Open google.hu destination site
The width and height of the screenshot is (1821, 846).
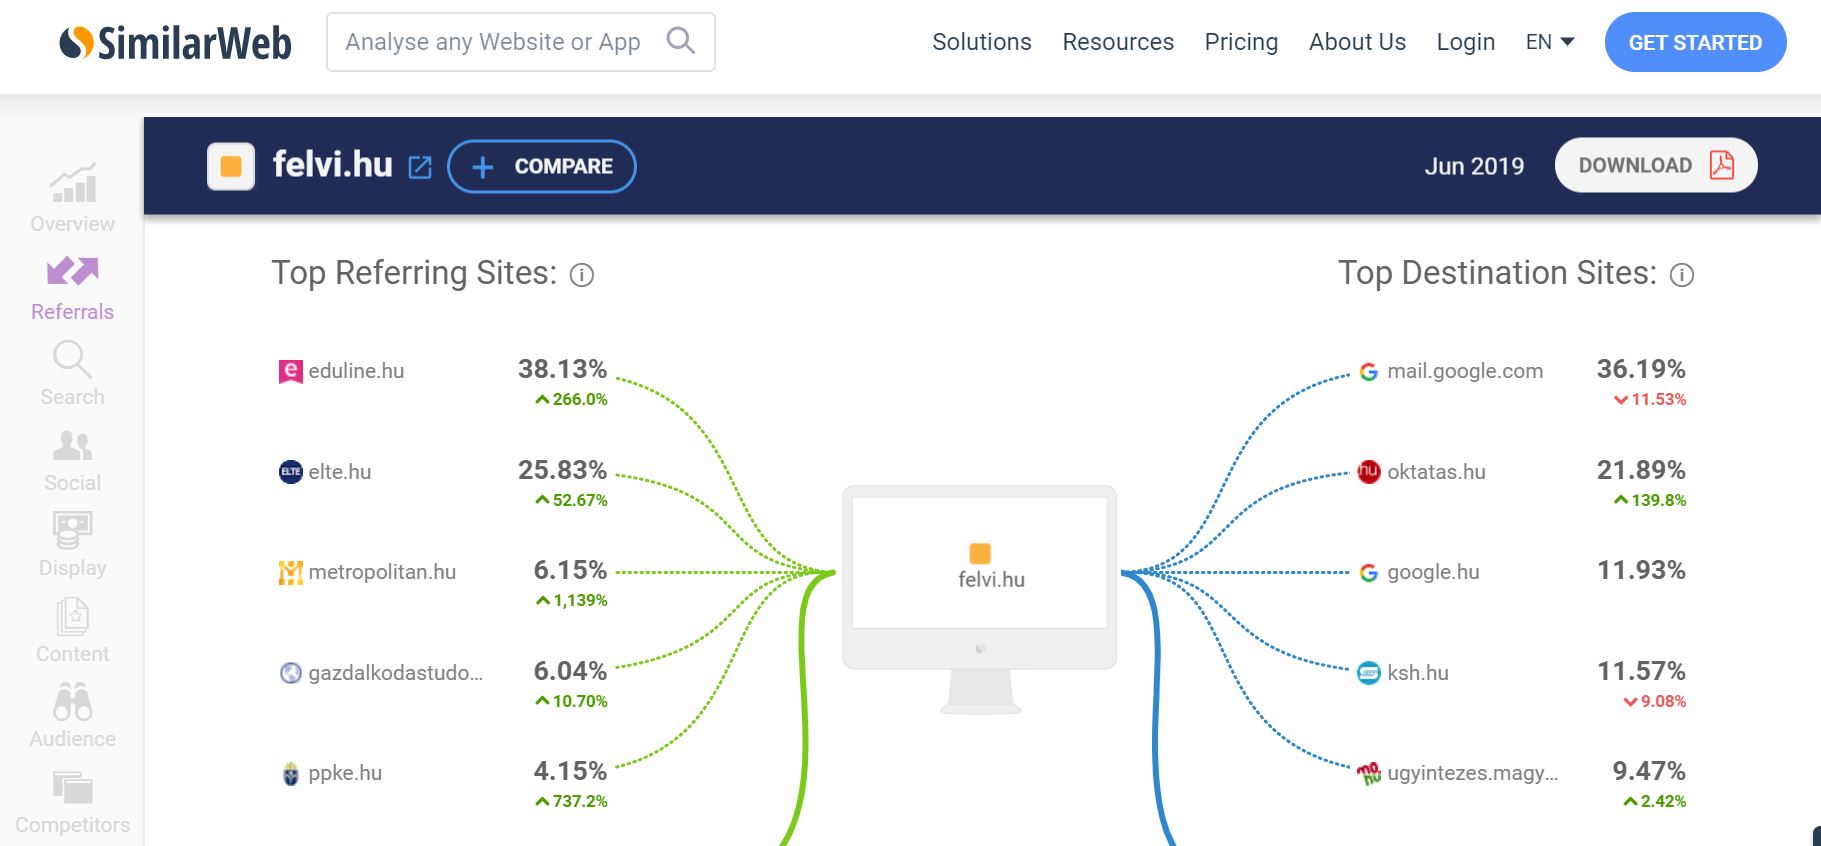1433,572
